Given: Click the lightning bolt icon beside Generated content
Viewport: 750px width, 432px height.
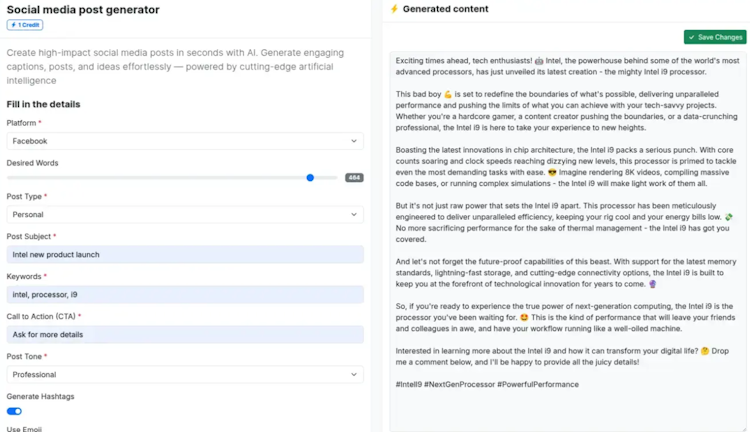Looking at the screenshot, I should [x=394, y=9].
